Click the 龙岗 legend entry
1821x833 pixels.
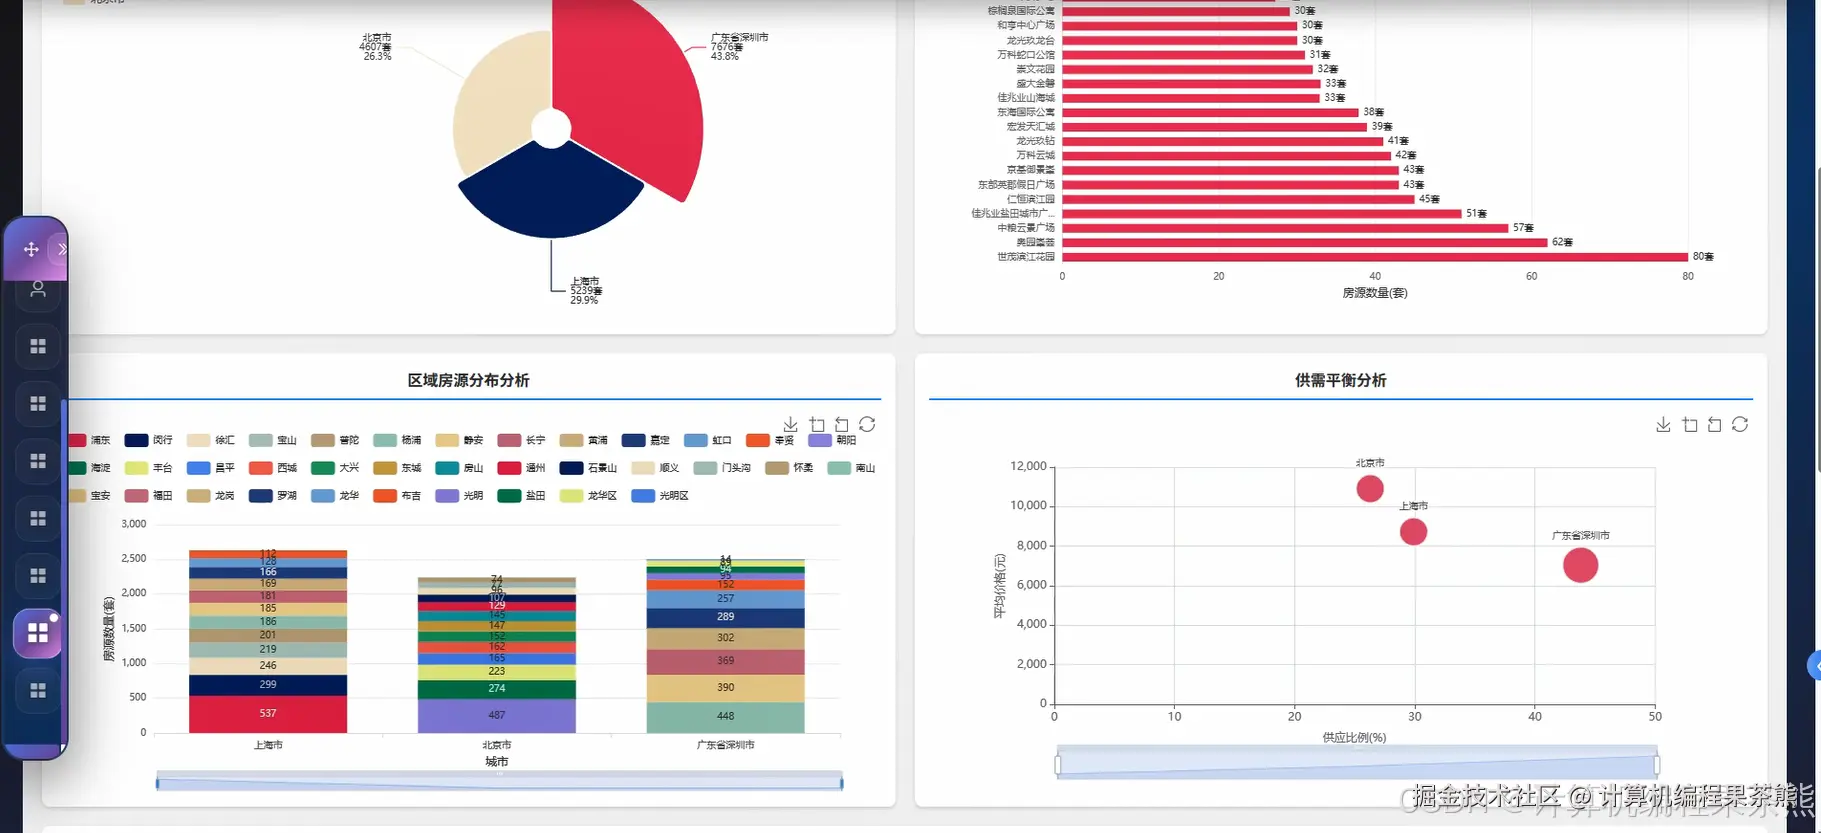pyautogui.click(x=211, y=496)
